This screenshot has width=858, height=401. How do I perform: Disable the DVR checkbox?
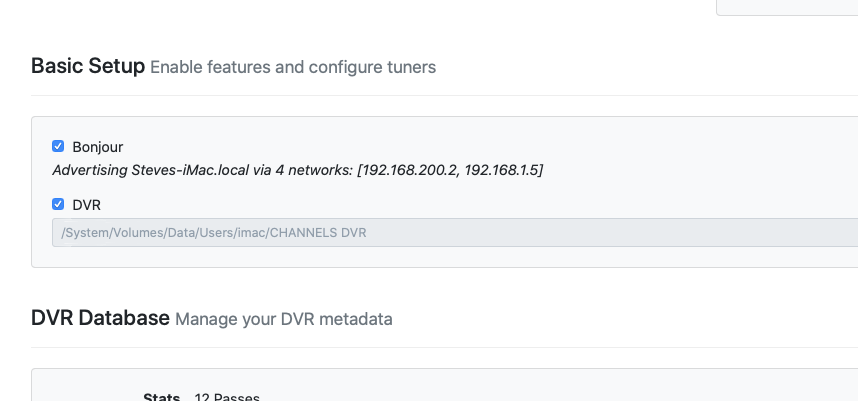pos(58,204)
